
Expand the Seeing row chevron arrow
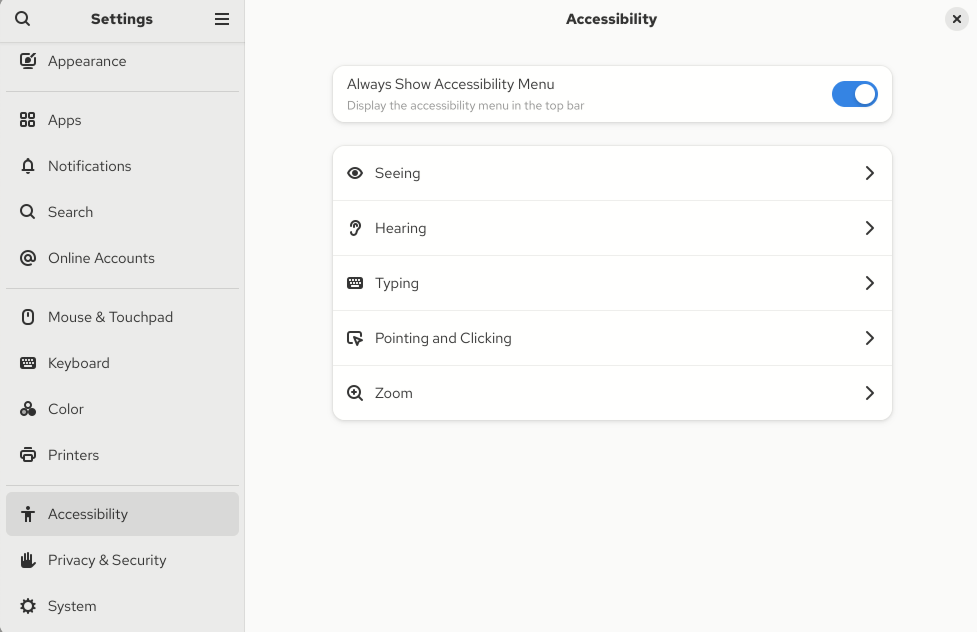tap(869, 173)
